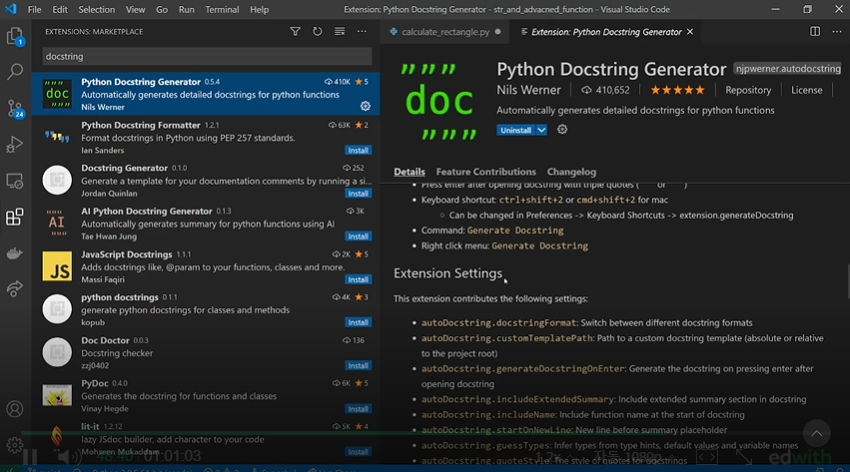Expand the Uninstall dropdown arrow

coord(541,130)
